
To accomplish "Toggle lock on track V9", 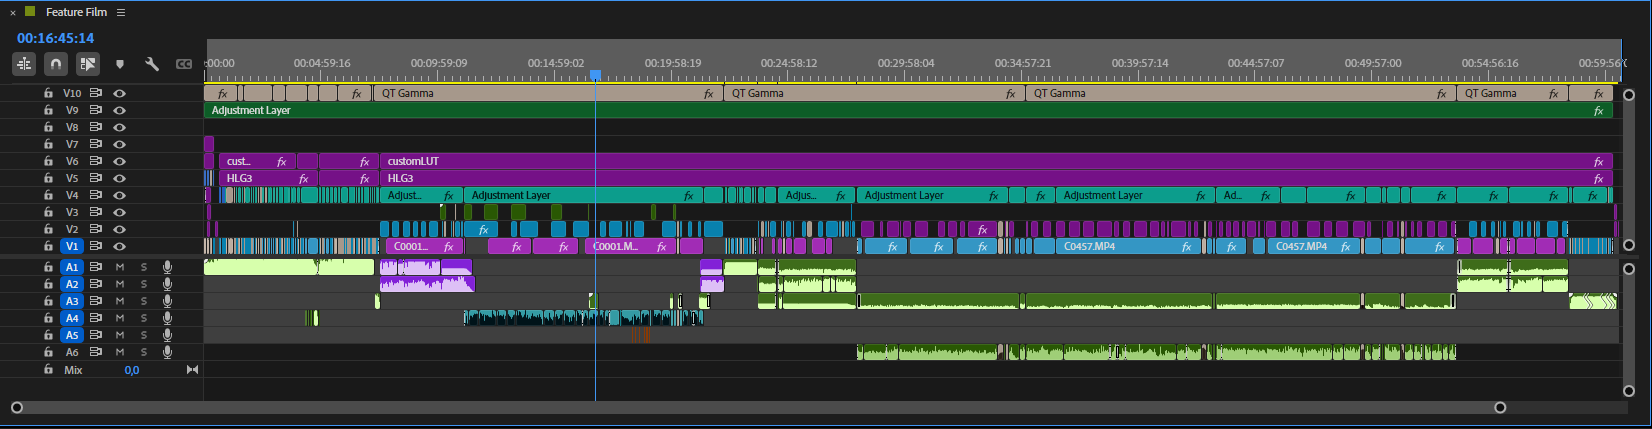I will coord(47,110).
